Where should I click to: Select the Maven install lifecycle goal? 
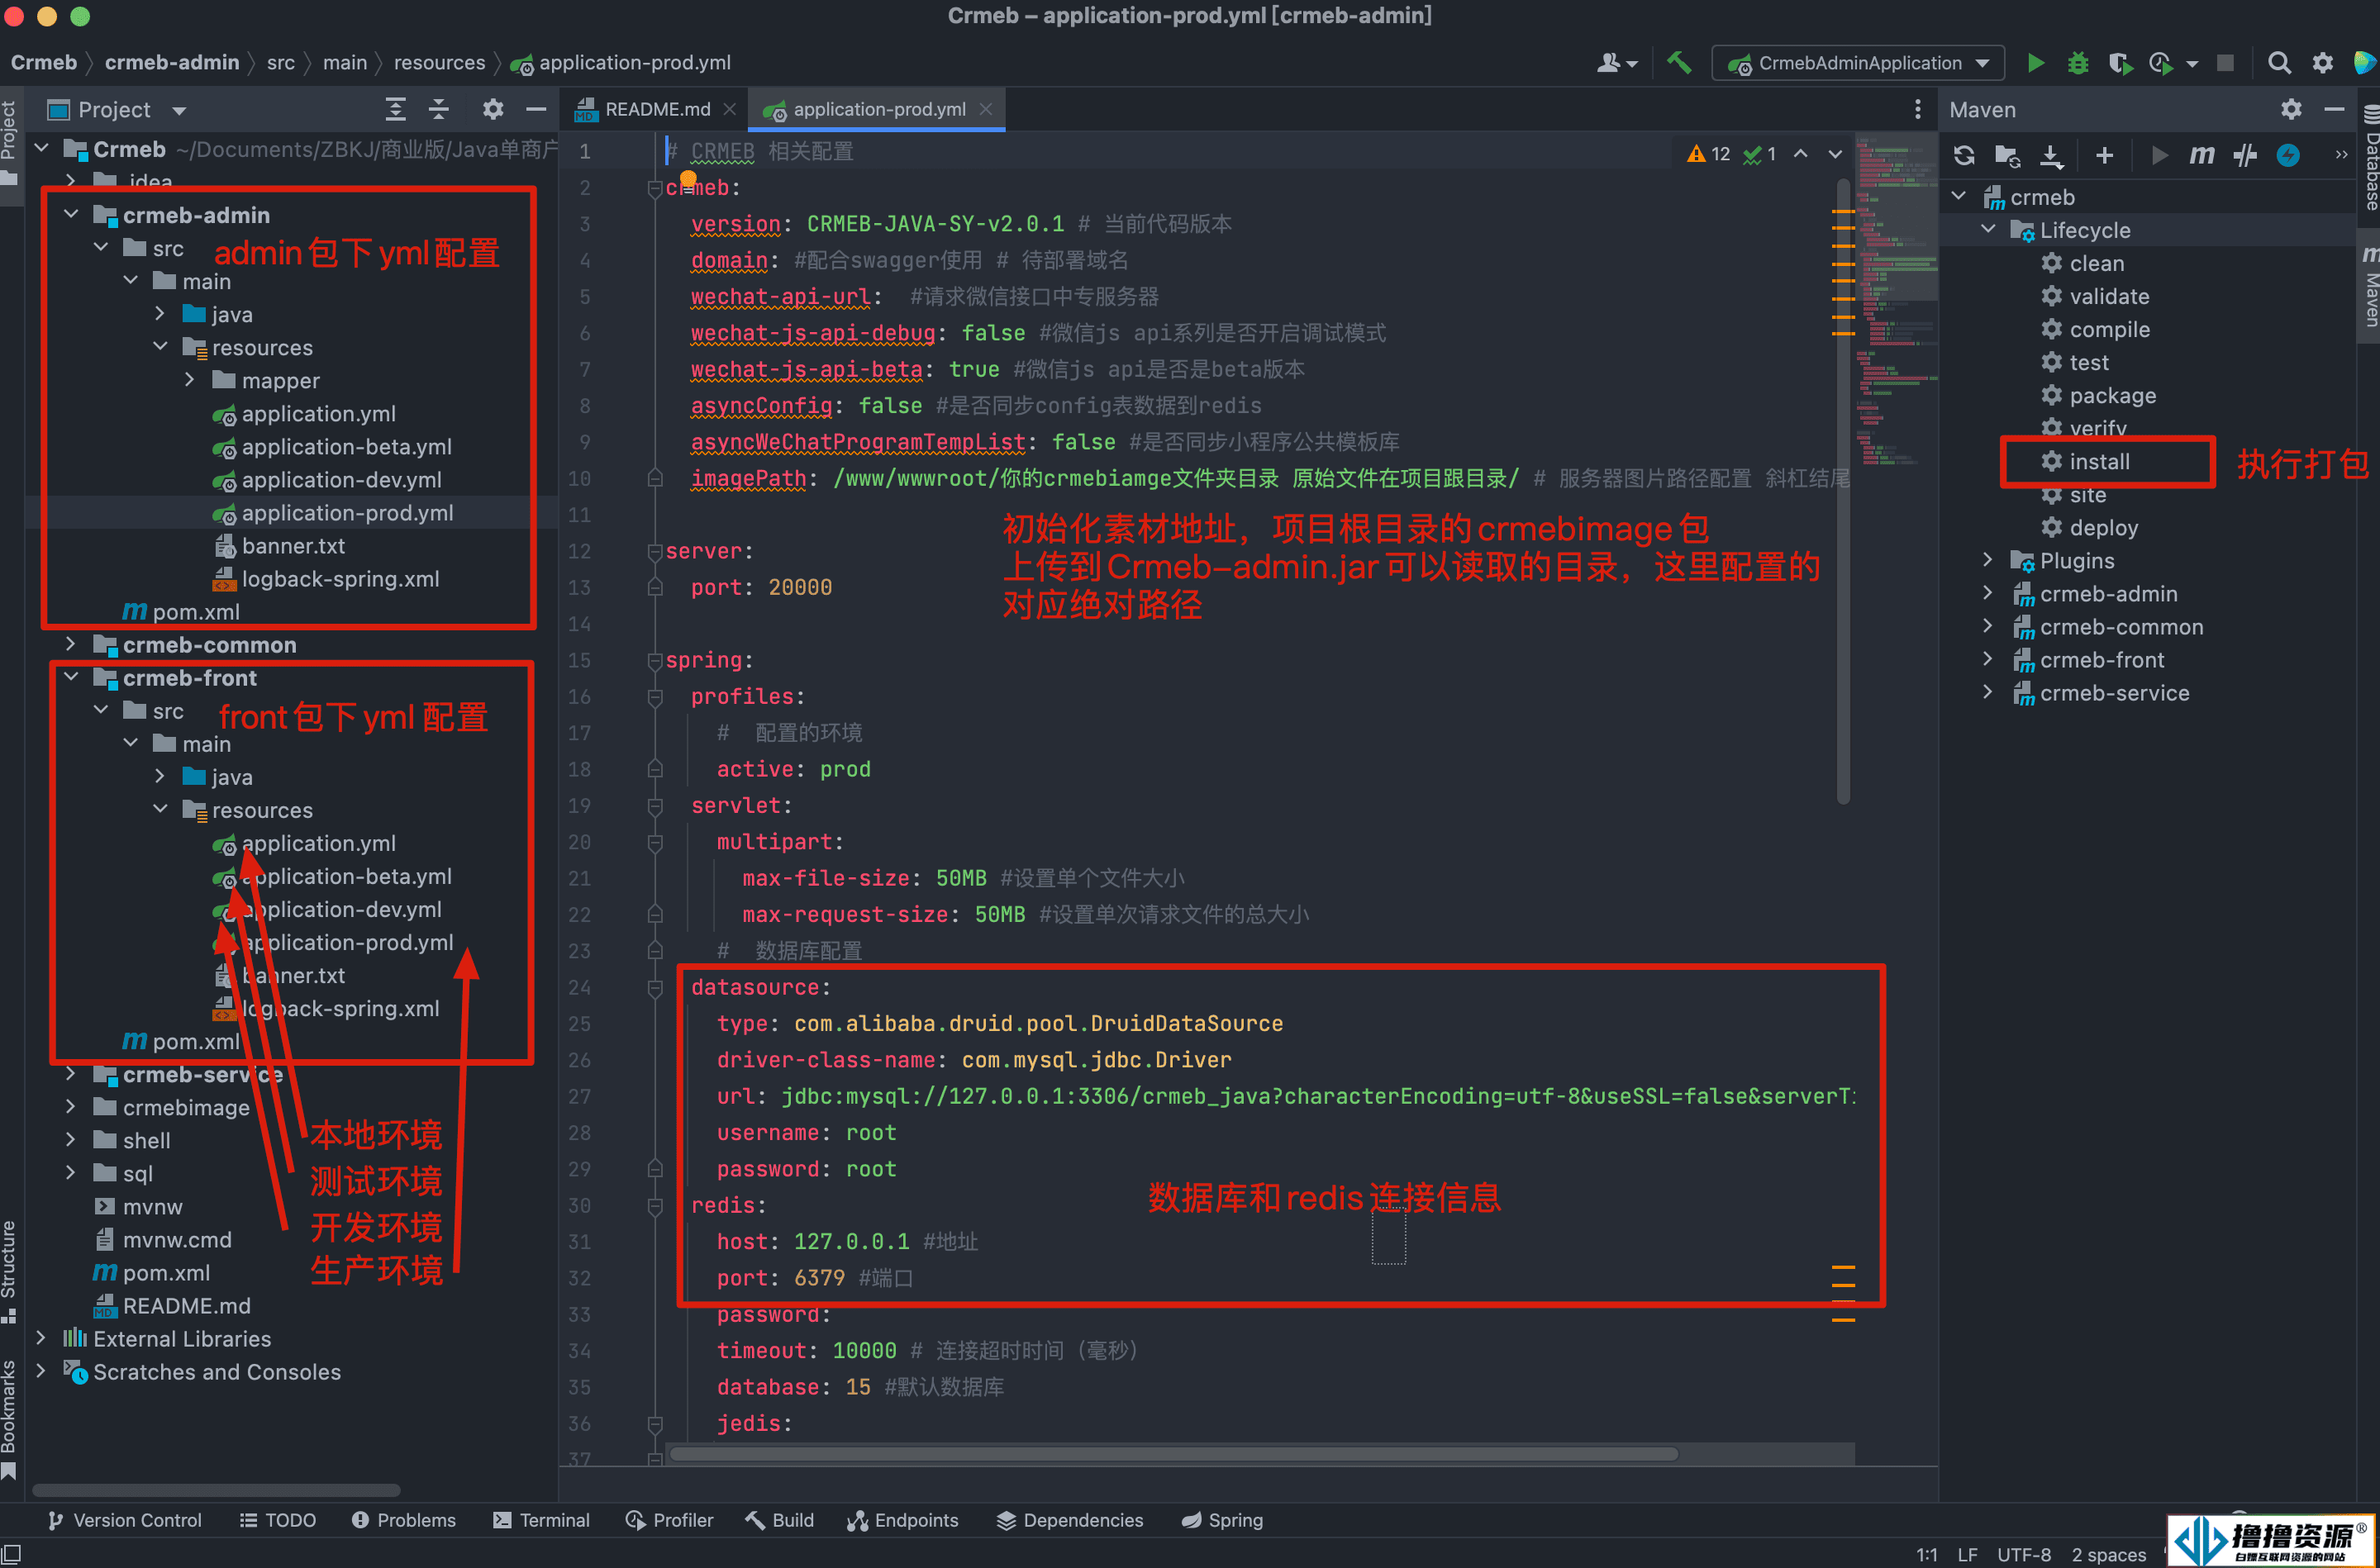pyautogui.click(x=2099, y=461)
